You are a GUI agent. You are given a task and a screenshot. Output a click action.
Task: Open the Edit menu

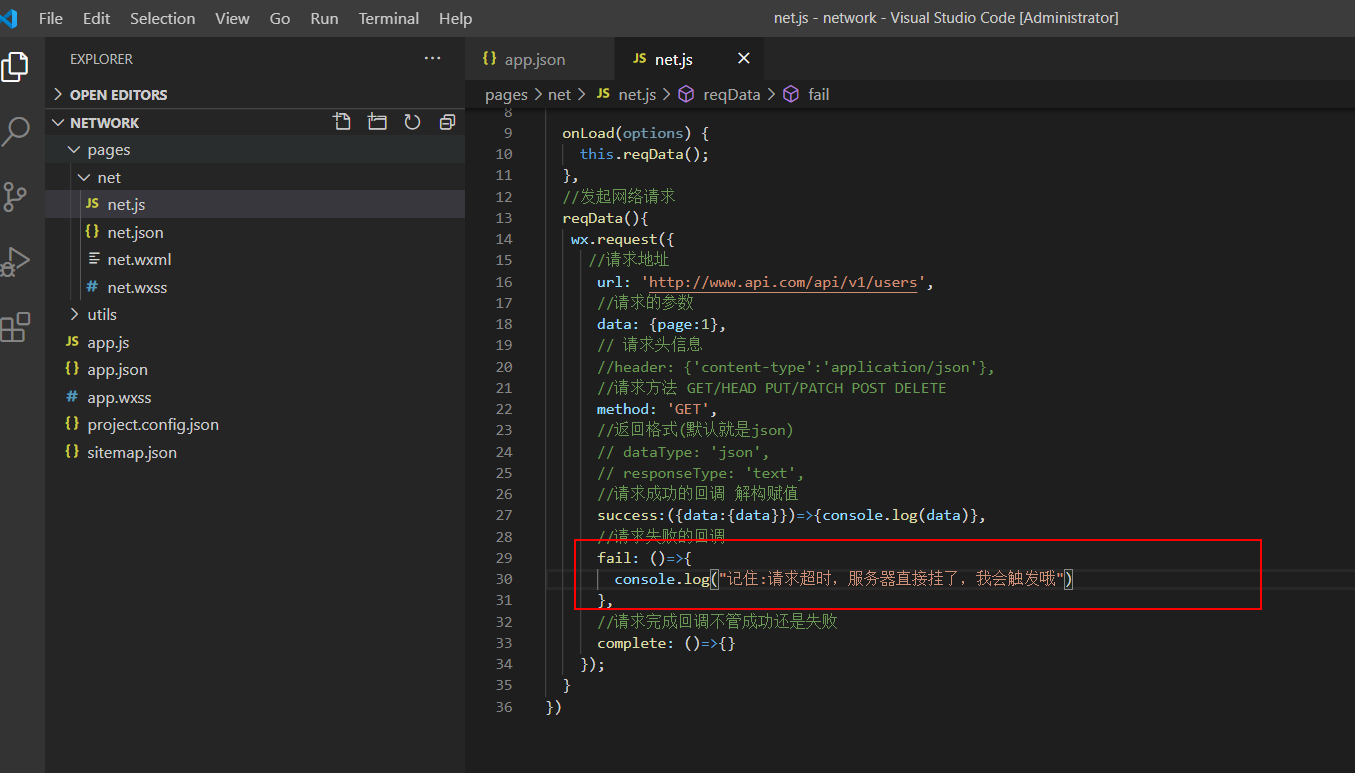[97, 18]
